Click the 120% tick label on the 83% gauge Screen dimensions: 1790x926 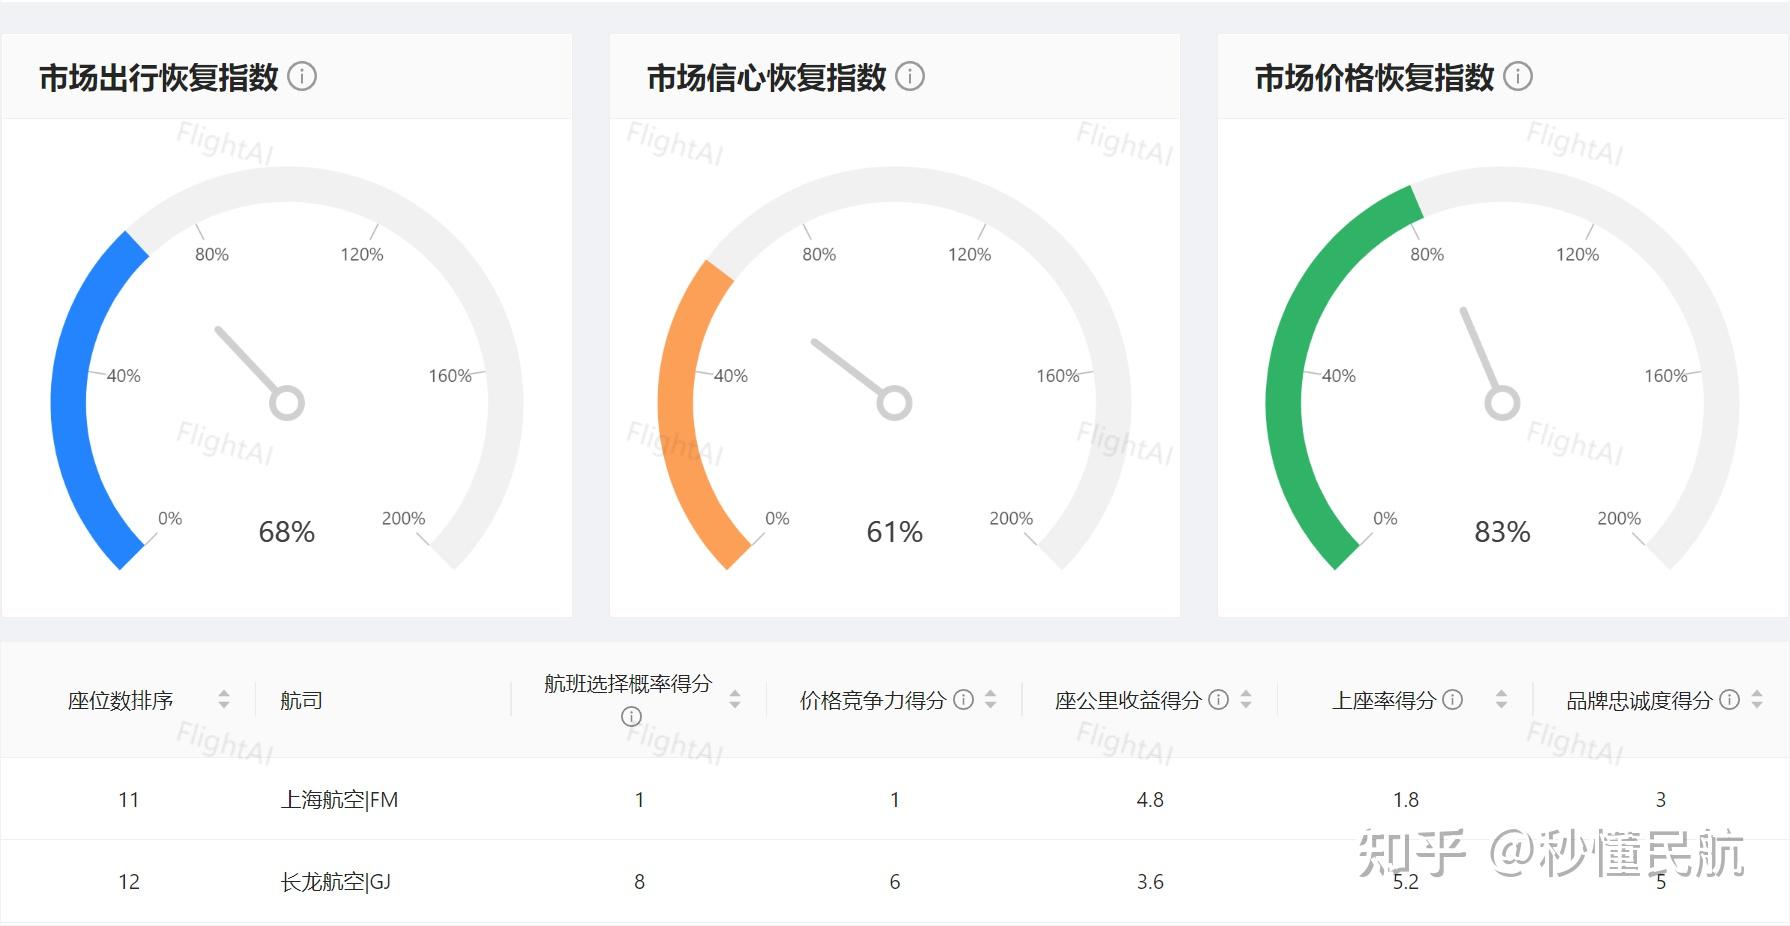[1578, 255]
